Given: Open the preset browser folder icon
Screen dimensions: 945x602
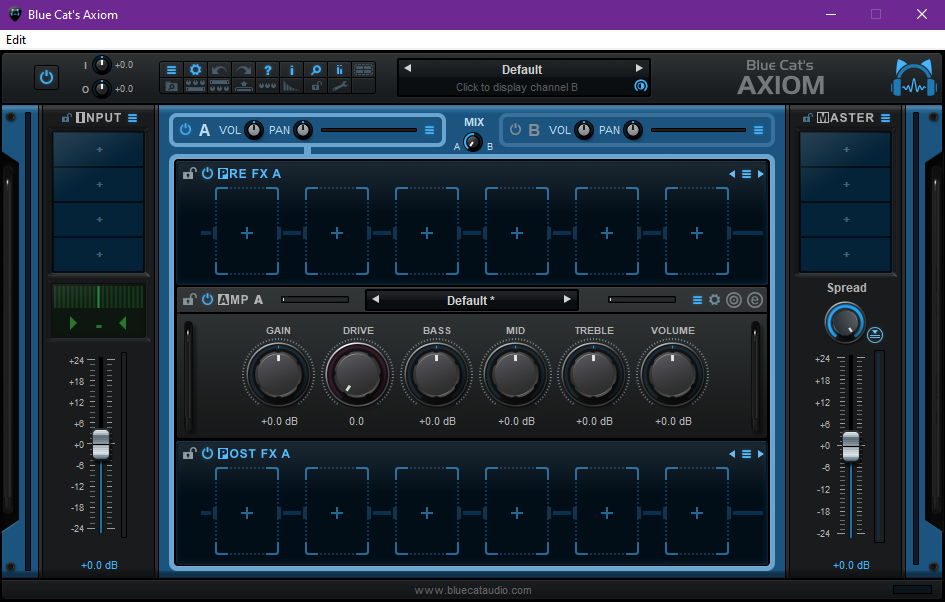Looking at the screenshot, I should pos(171,86).
